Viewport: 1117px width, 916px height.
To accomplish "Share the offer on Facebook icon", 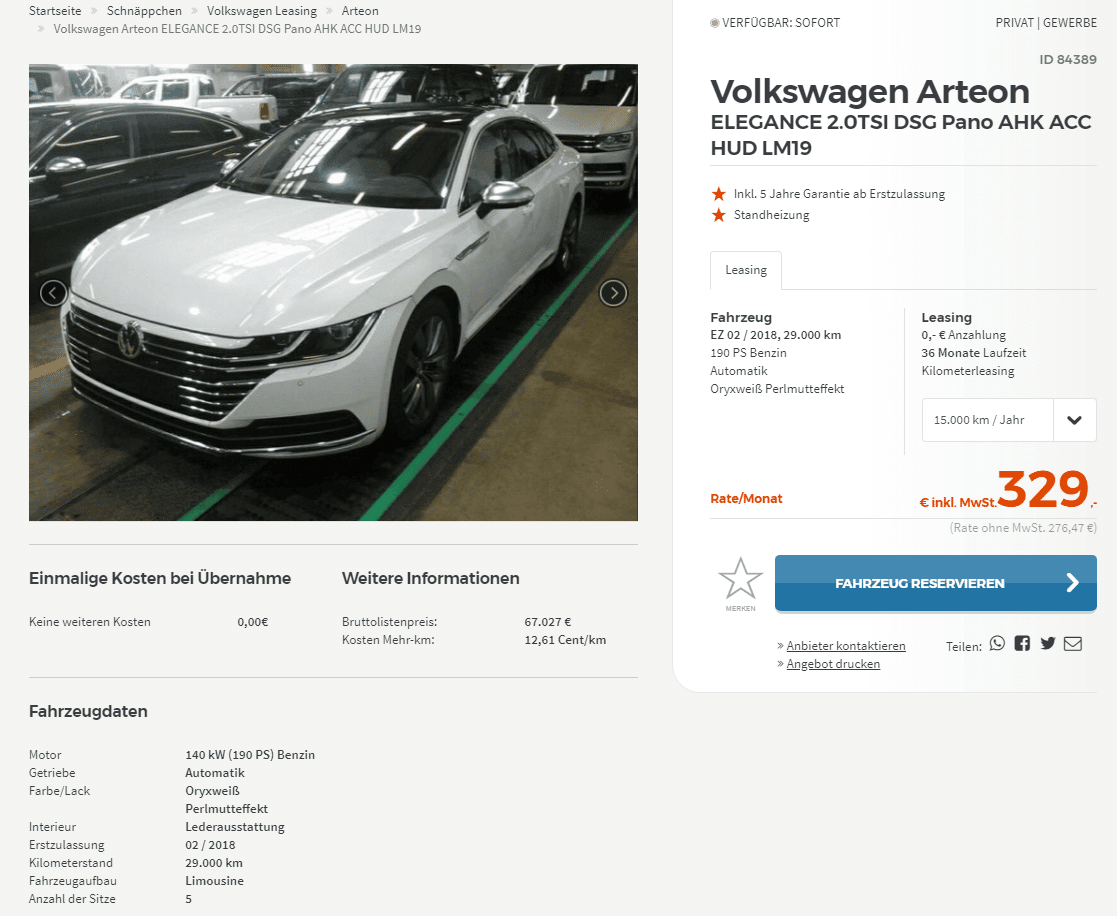I will [x=1022, y=644].
